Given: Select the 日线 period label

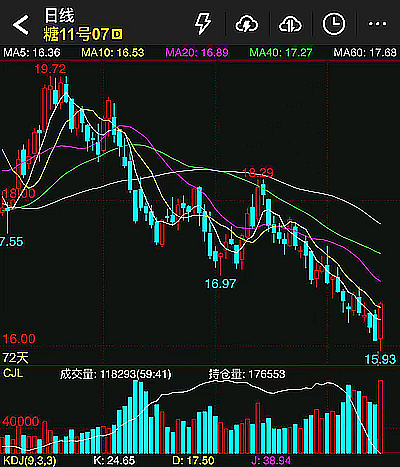Looking at the screenshot, I should 59,16.
